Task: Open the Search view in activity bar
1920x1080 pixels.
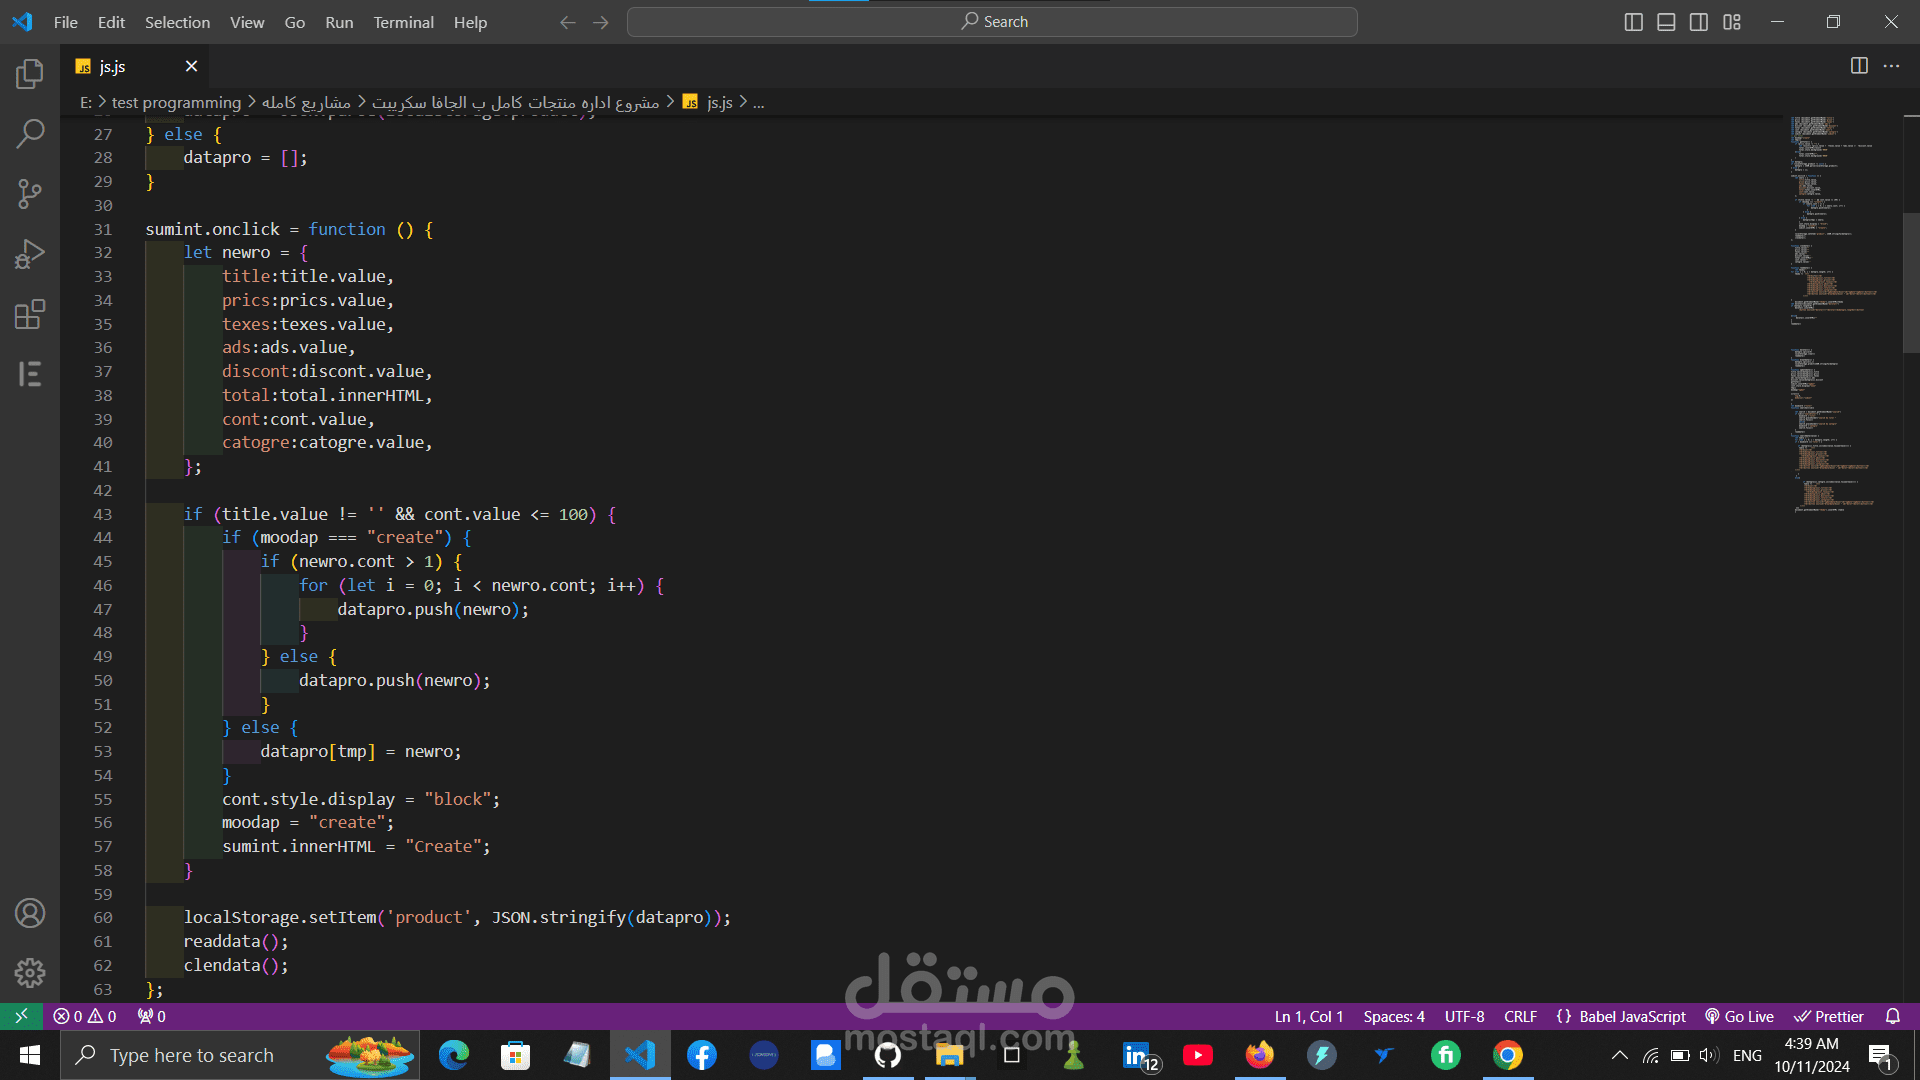Action: tap(30, 134)
